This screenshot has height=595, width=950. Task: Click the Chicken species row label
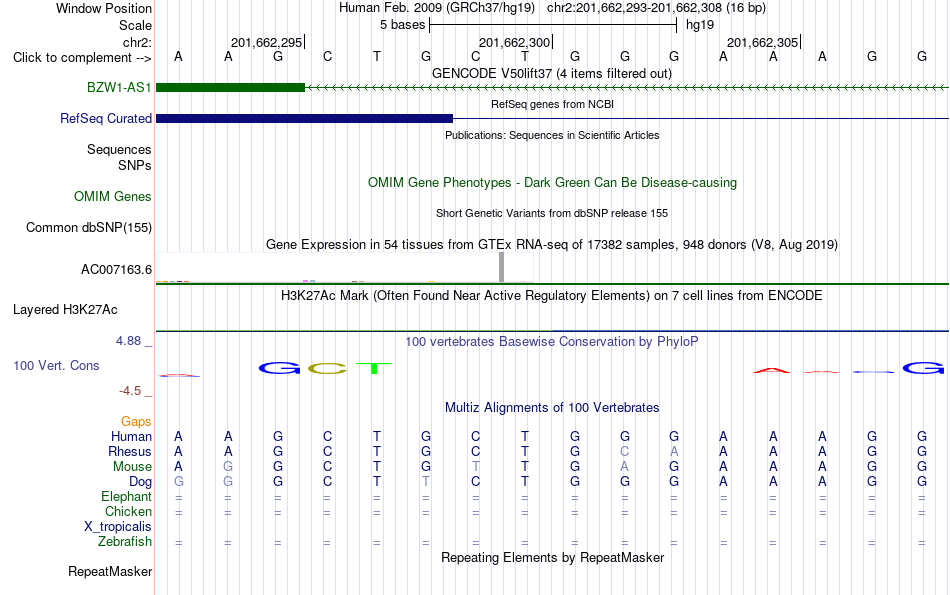click(x=128, y=511)
